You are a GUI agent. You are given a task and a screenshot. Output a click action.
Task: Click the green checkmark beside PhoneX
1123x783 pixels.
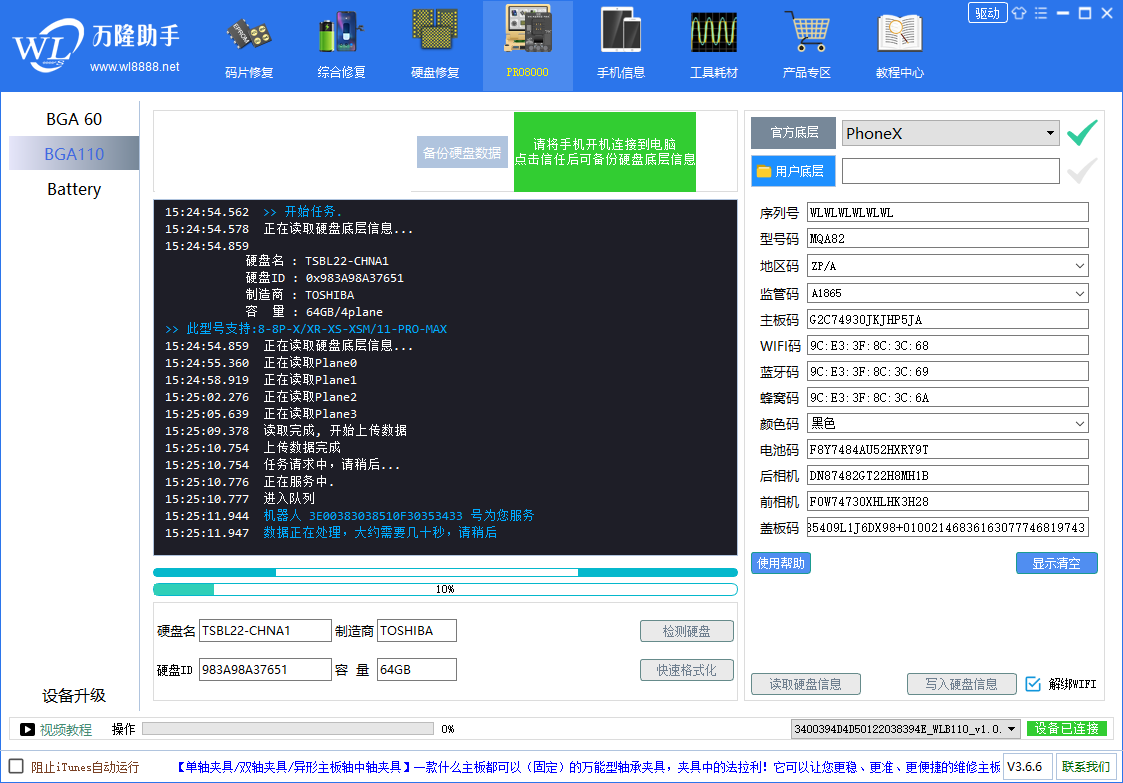click(1081, 133)
